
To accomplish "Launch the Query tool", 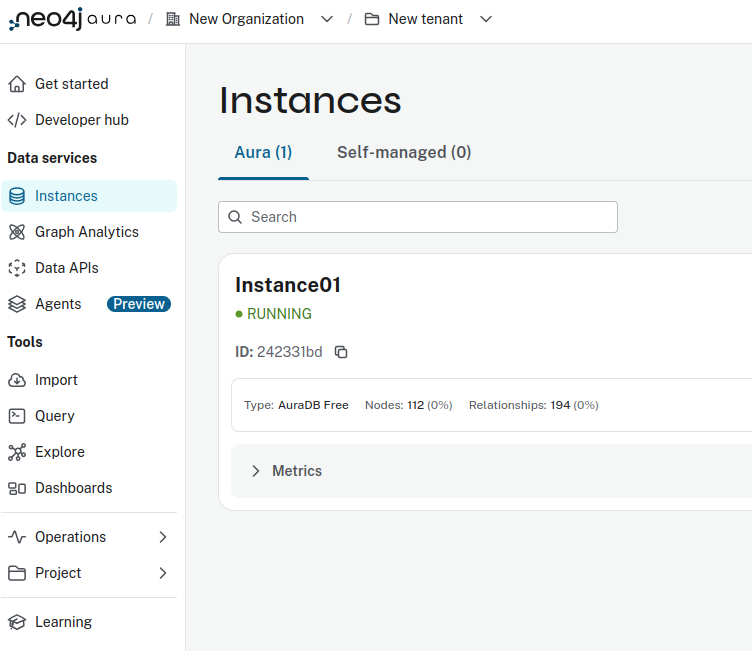I will coord(54,416).
